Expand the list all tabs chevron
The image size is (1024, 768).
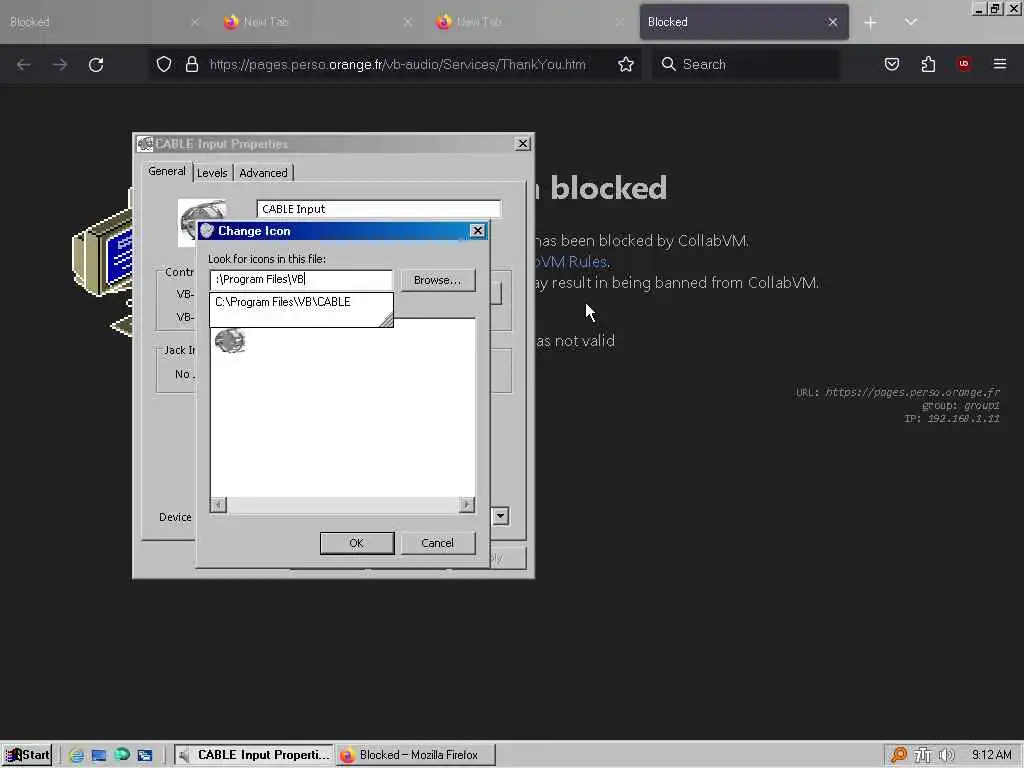[x=910, y=22]
